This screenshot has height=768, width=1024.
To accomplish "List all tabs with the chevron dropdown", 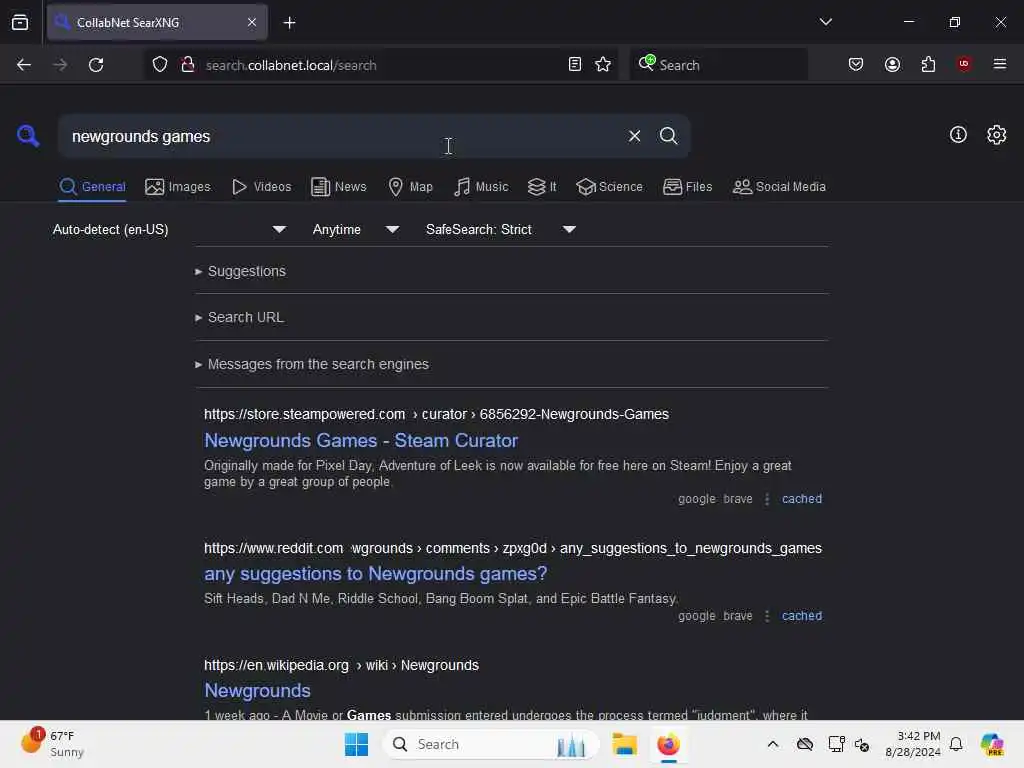I will point(825,22).
